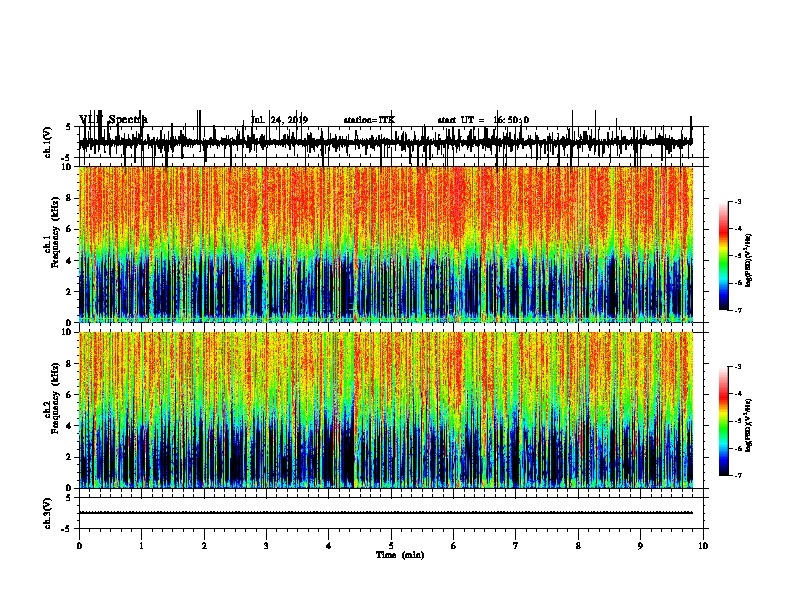Click the 'Time (min)' x-axis label
This screenshot has width=792, height=612.
400,555
